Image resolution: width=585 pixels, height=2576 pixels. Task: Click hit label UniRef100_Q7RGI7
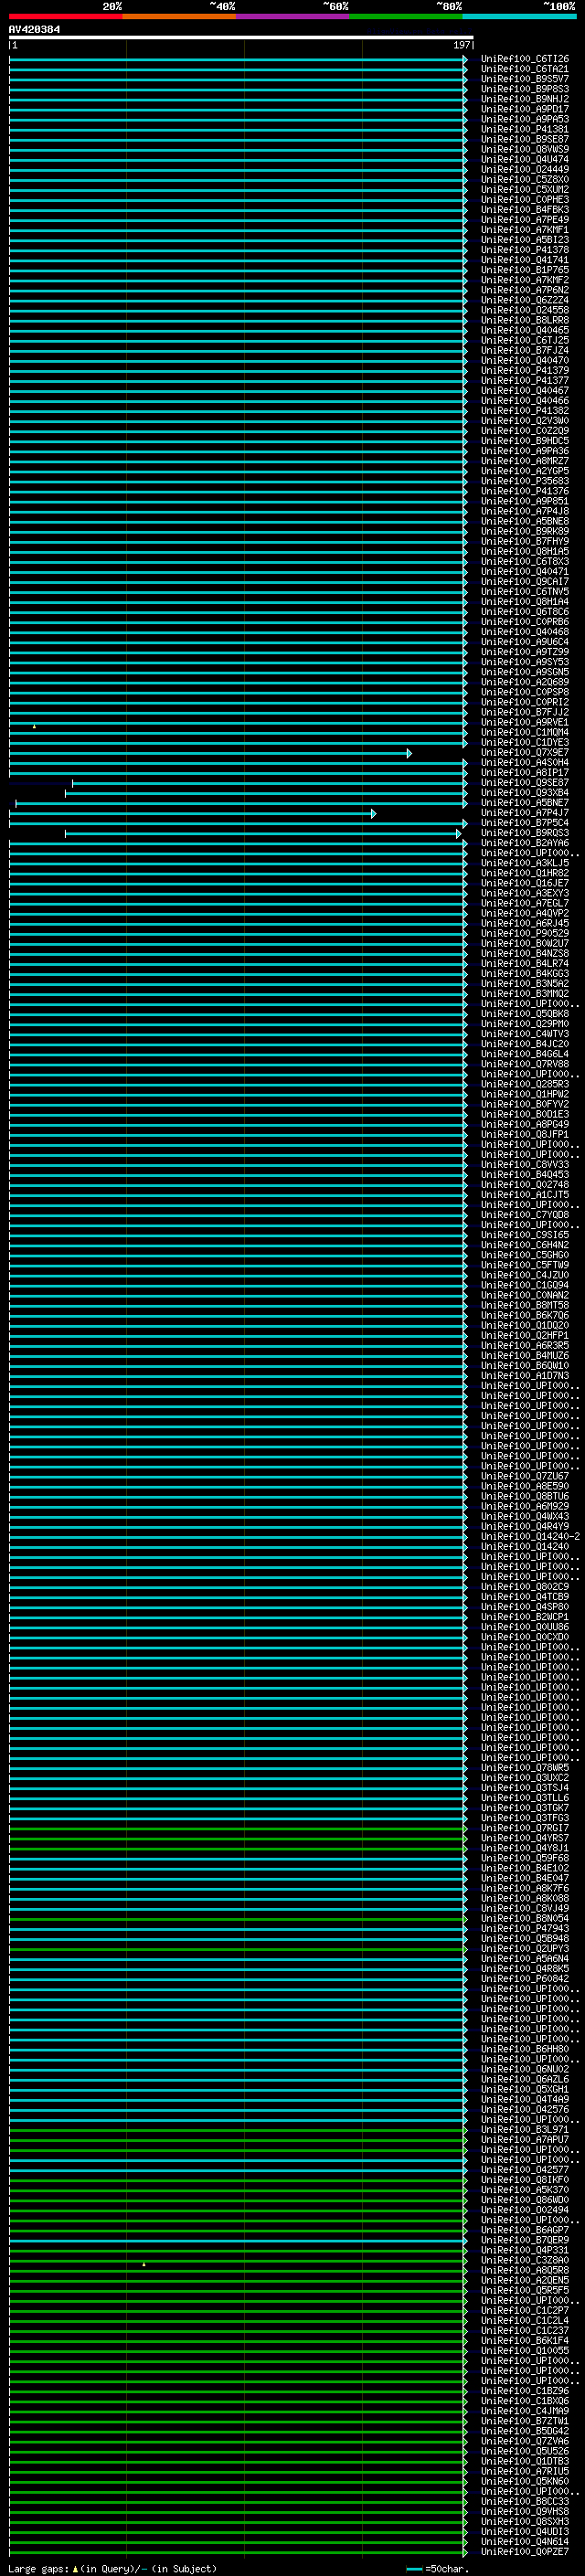(524, 1829)
